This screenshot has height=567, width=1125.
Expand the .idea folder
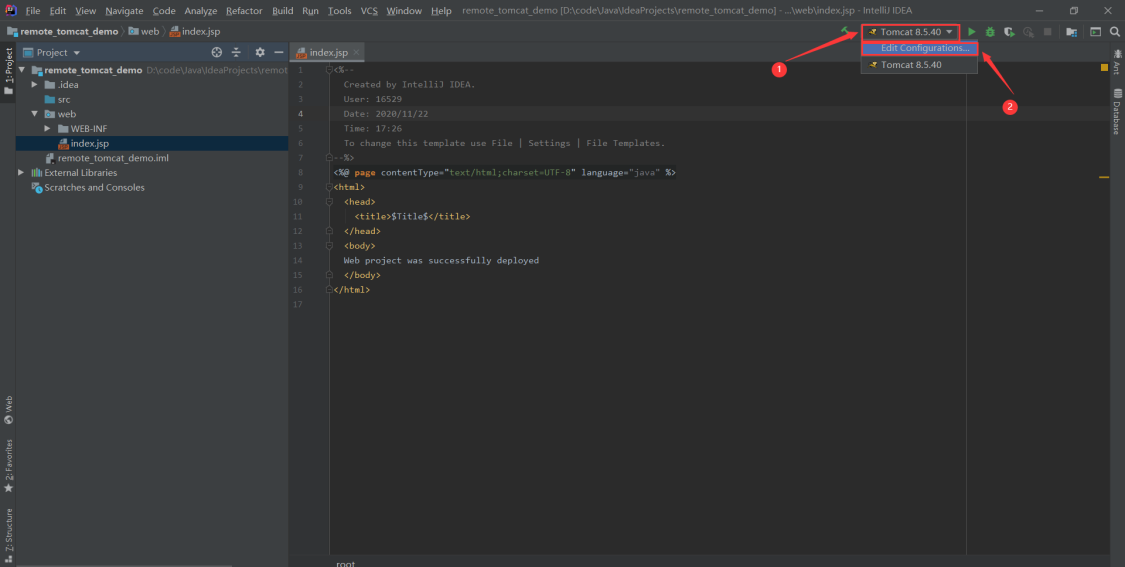(34, 85)
